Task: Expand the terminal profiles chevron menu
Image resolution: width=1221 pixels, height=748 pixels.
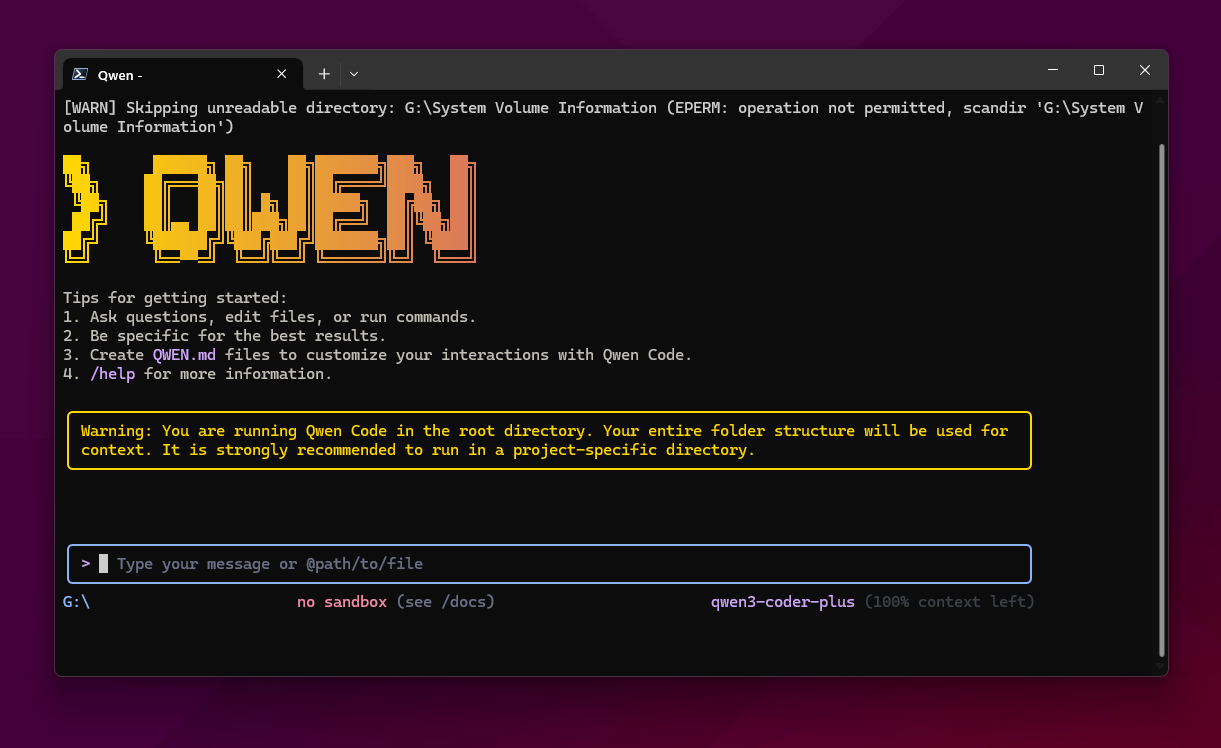Action: click(353, 73)
